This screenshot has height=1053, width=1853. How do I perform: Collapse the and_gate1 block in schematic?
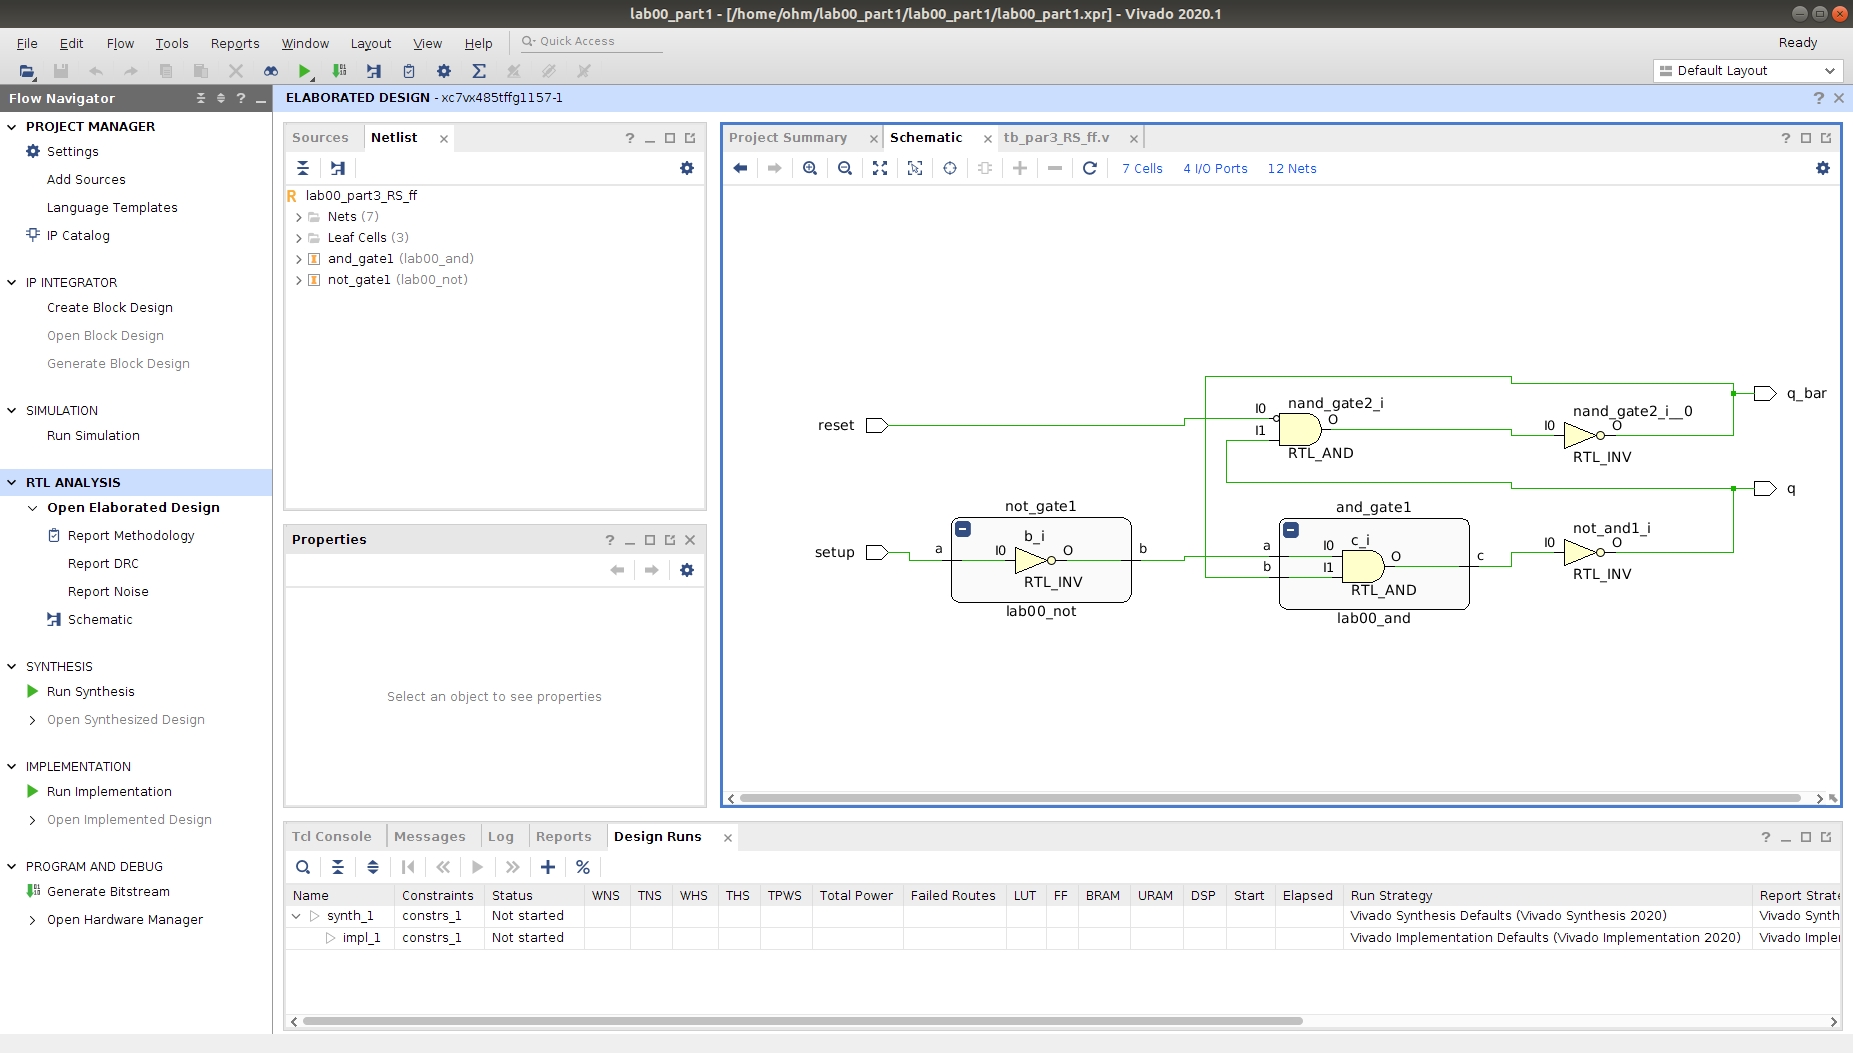coord(1291,530)
